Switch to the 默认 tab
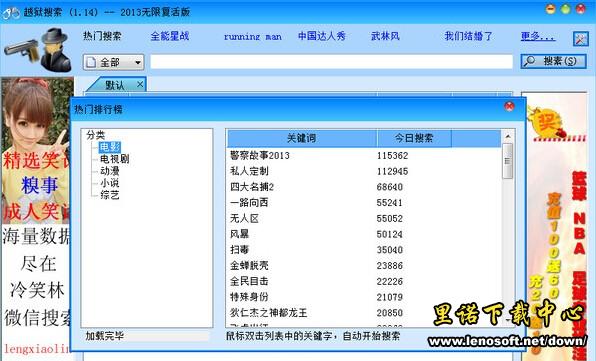The height and width of the screenshot is (361, 596). click(115, 84)
